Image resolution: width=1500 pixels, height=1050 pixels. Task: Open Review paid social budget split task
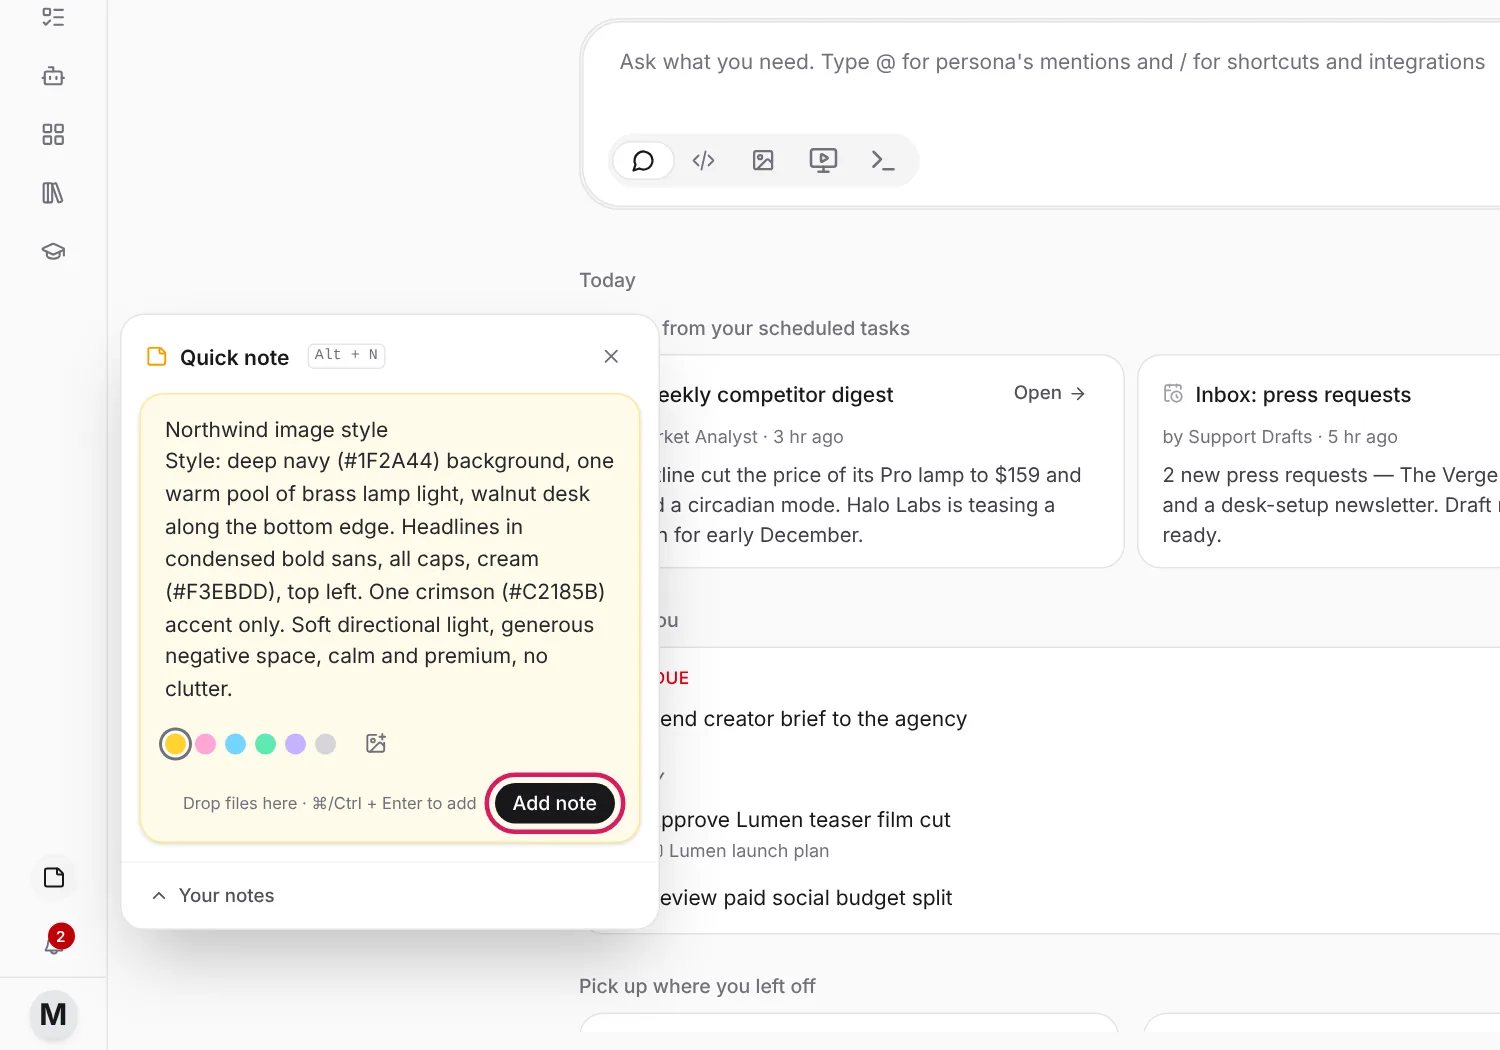(x=805, y=898)
